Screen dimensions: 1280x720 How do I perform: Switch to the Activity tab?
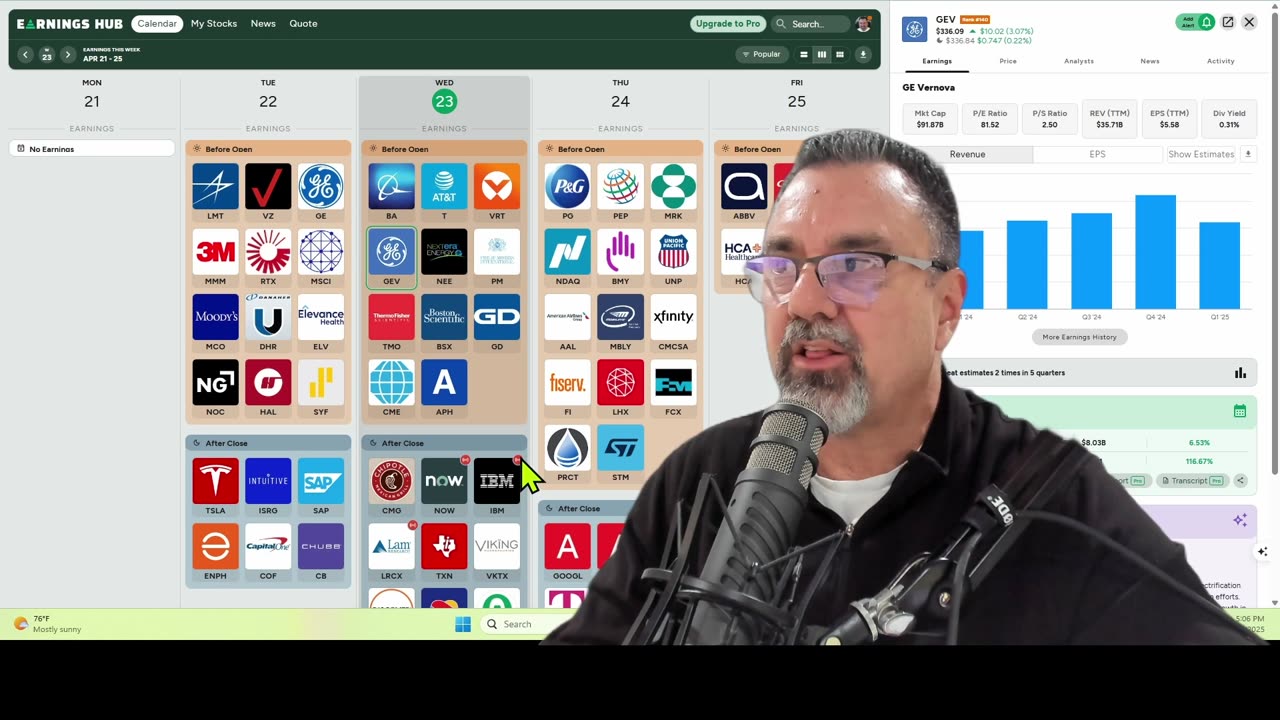[1221, 61]
